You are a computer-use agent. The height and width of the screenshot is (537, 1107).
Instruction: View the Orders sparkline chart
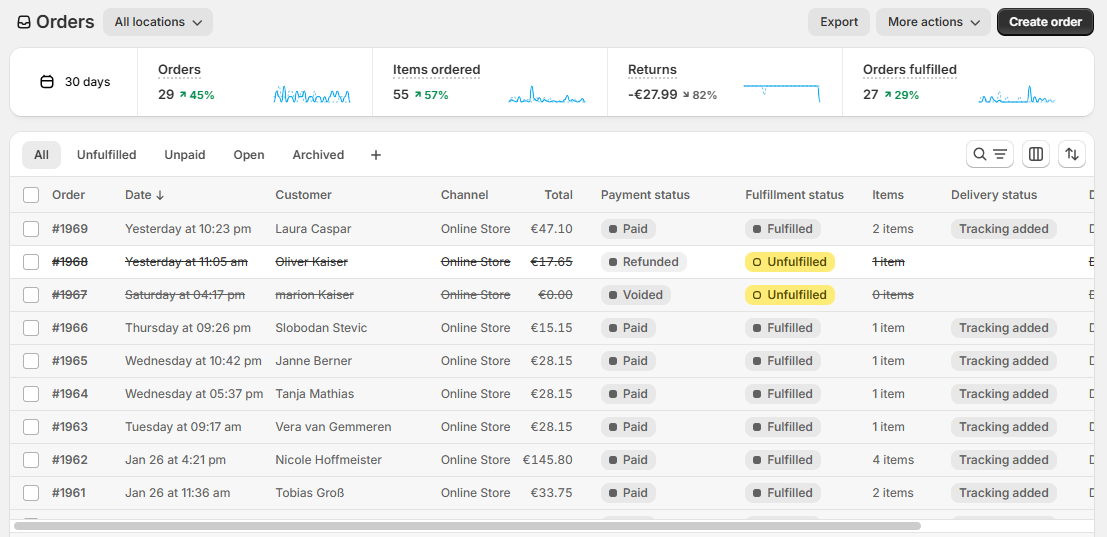point(311,95)
